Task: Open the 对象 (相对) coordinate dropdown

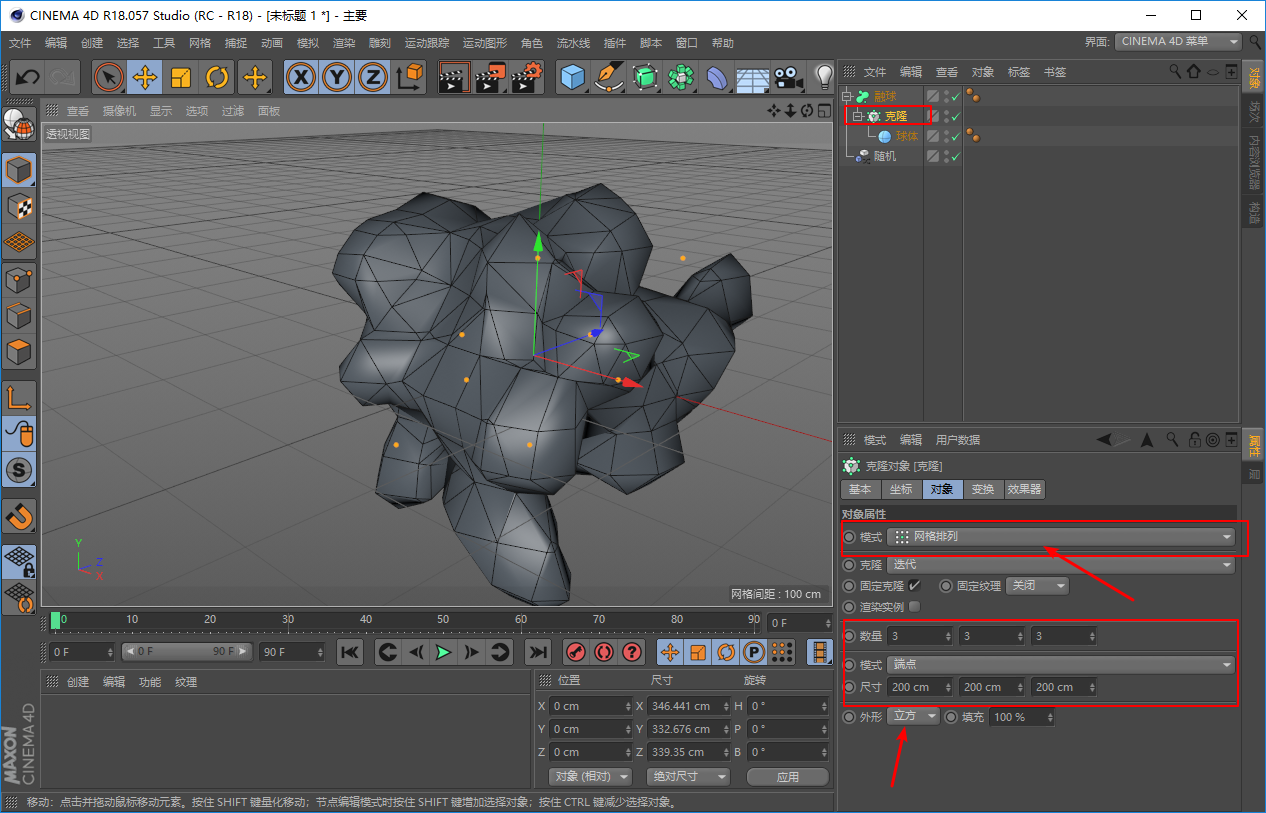Action: pyautogui.click(x=591, y=776)
